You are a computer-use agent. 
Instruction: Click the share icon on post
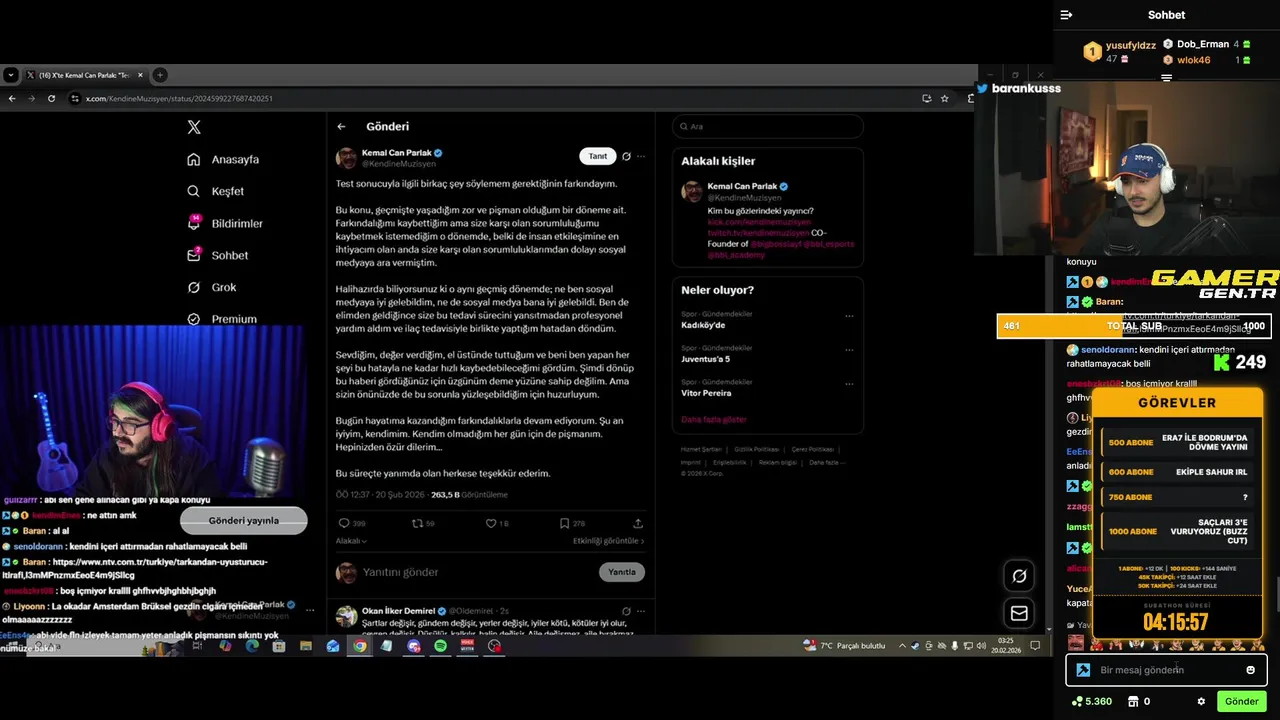pyautogui.click(x=638, y=523)
